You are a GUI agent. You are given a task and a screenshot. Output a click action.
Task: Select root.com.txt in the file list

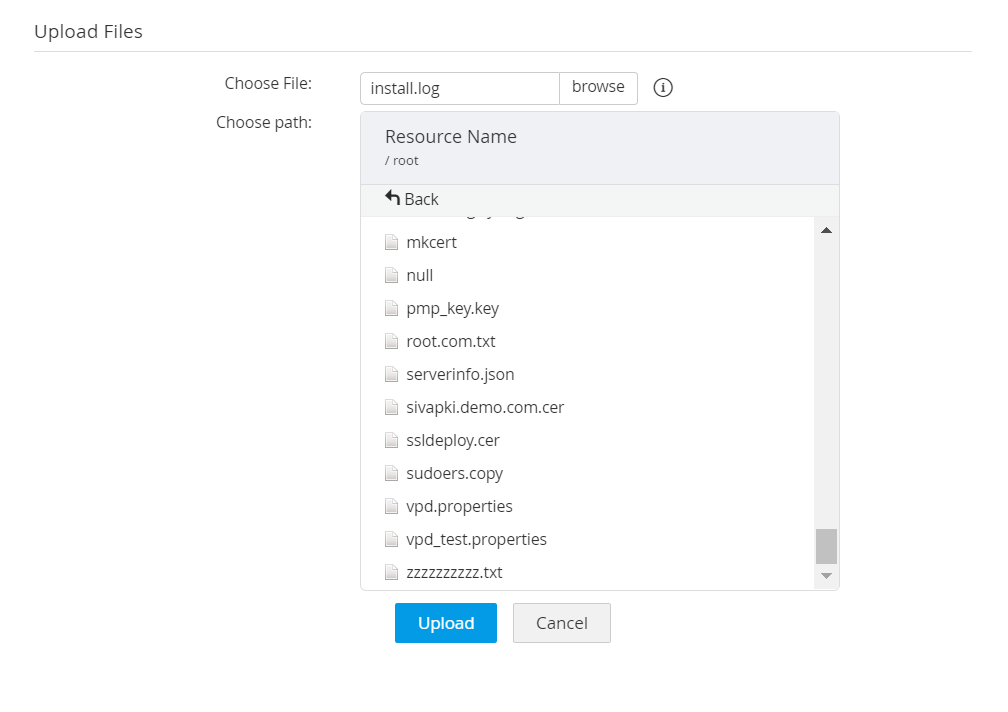click(451, 341)
